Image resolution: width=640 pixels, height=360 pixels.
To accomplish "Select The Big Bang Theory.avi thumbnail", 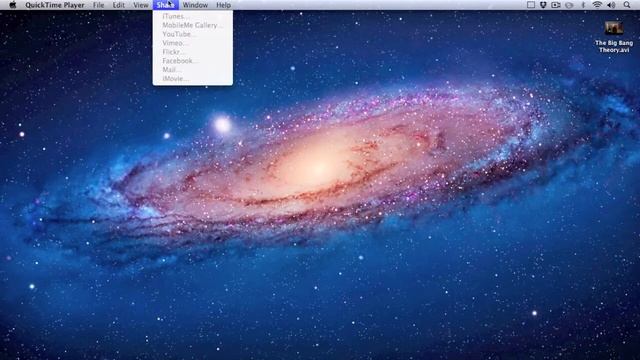I will [x=613, y=29].
